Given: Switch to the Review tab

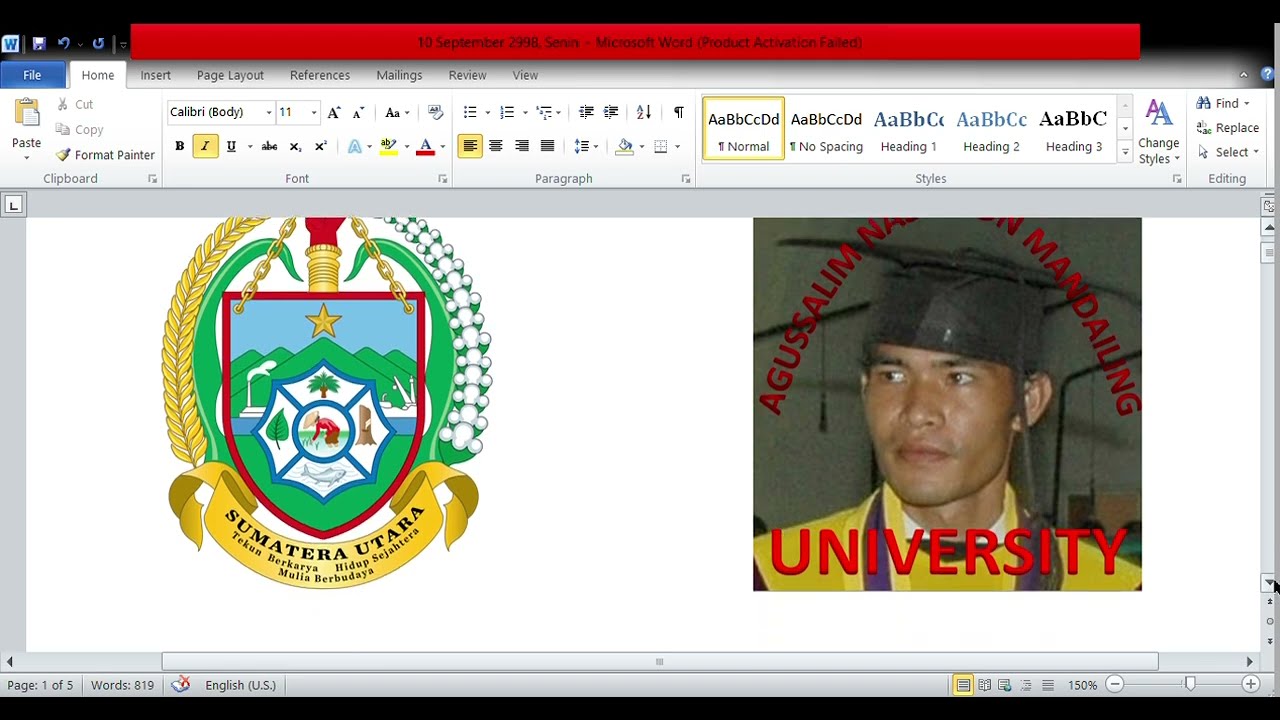Looking at the screenshot, I should (467, 75).
